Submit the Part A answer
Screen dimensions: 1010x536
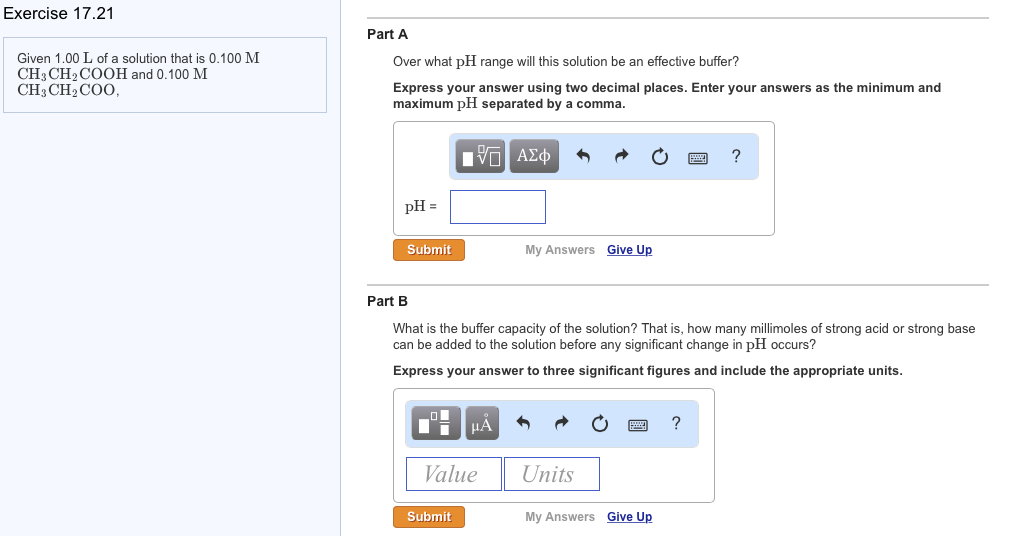pos(429,250)
